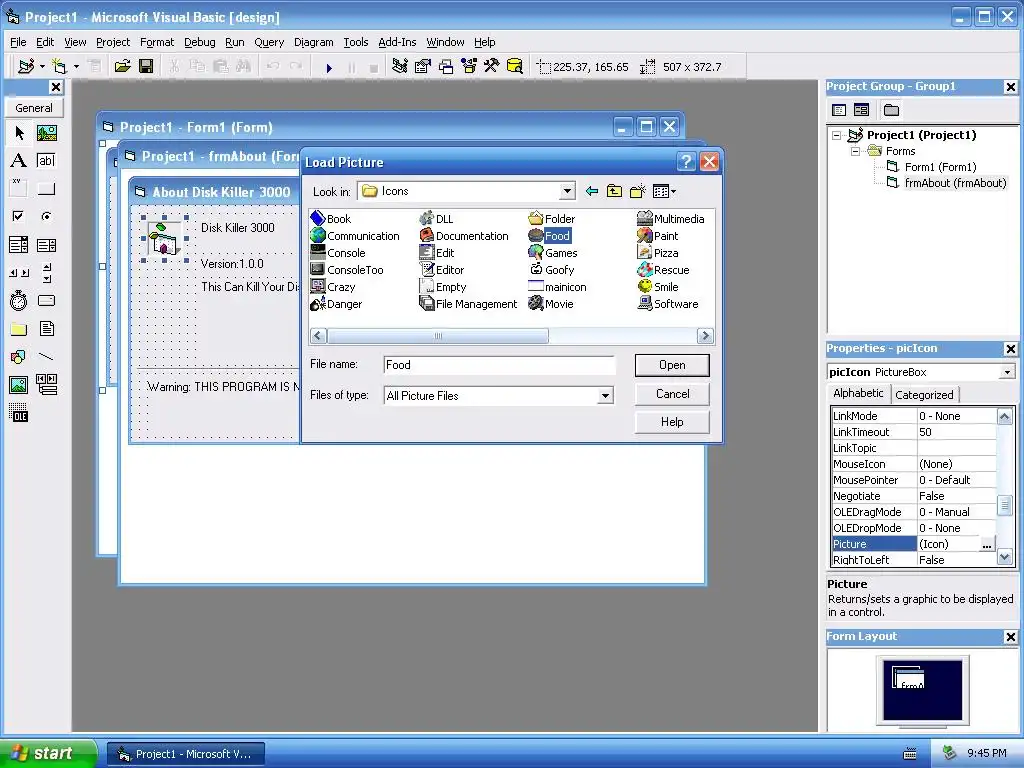The image size is (1024, 768).
Task: Open Object Browser from toolbar
Action: (469, 67)
